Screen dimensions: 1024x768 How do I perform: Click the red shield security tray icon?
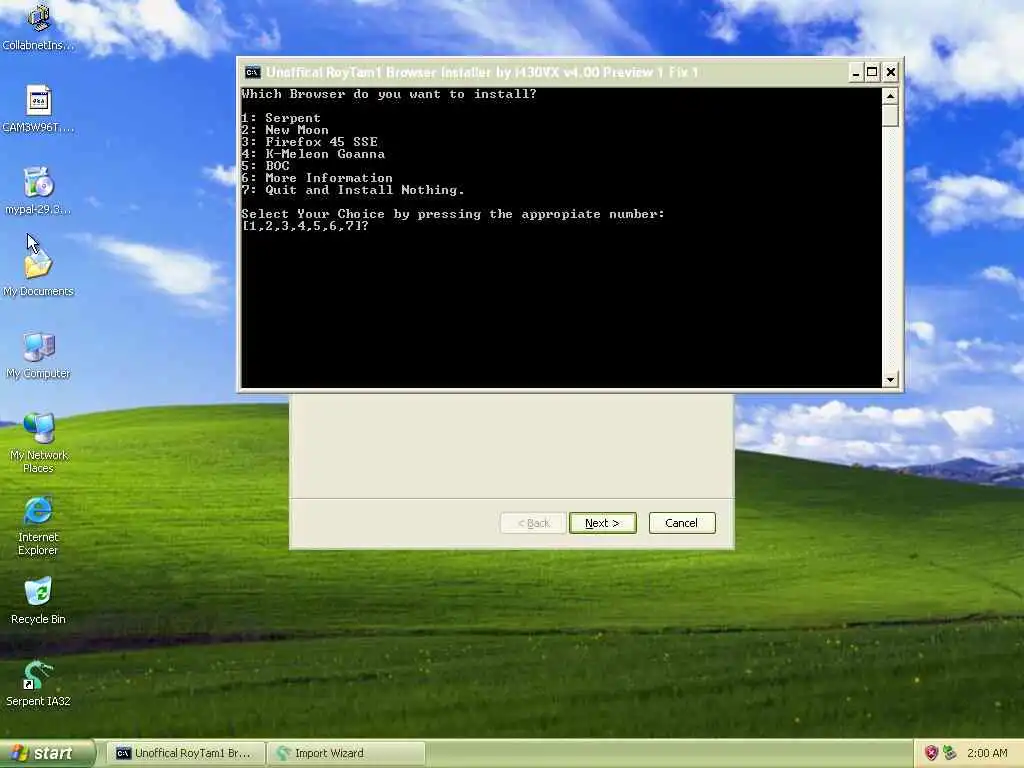pyautogui.click(x=931, y=753)
